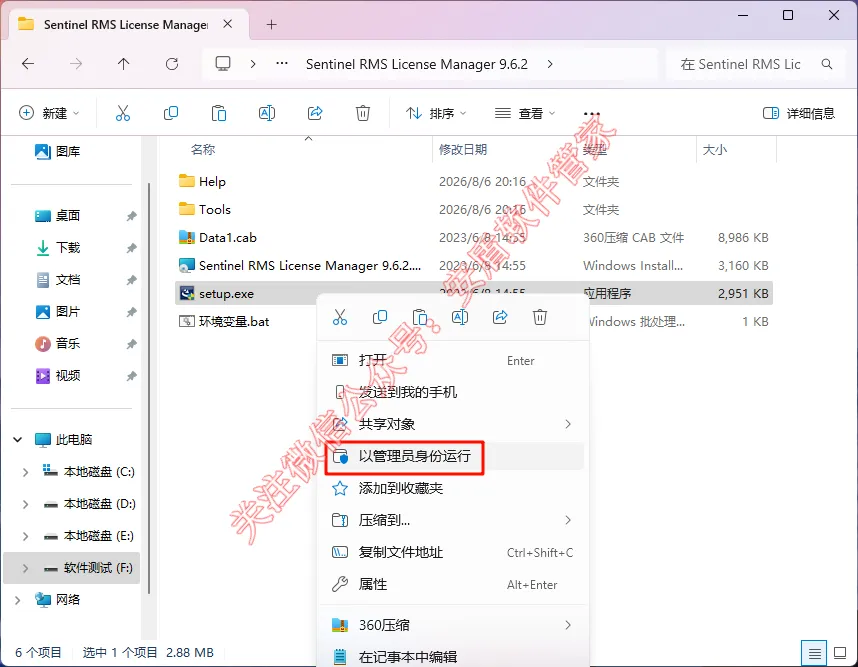Open the 新建 (New) dropdown
The image size is (858, 667).
coord(49,113)
